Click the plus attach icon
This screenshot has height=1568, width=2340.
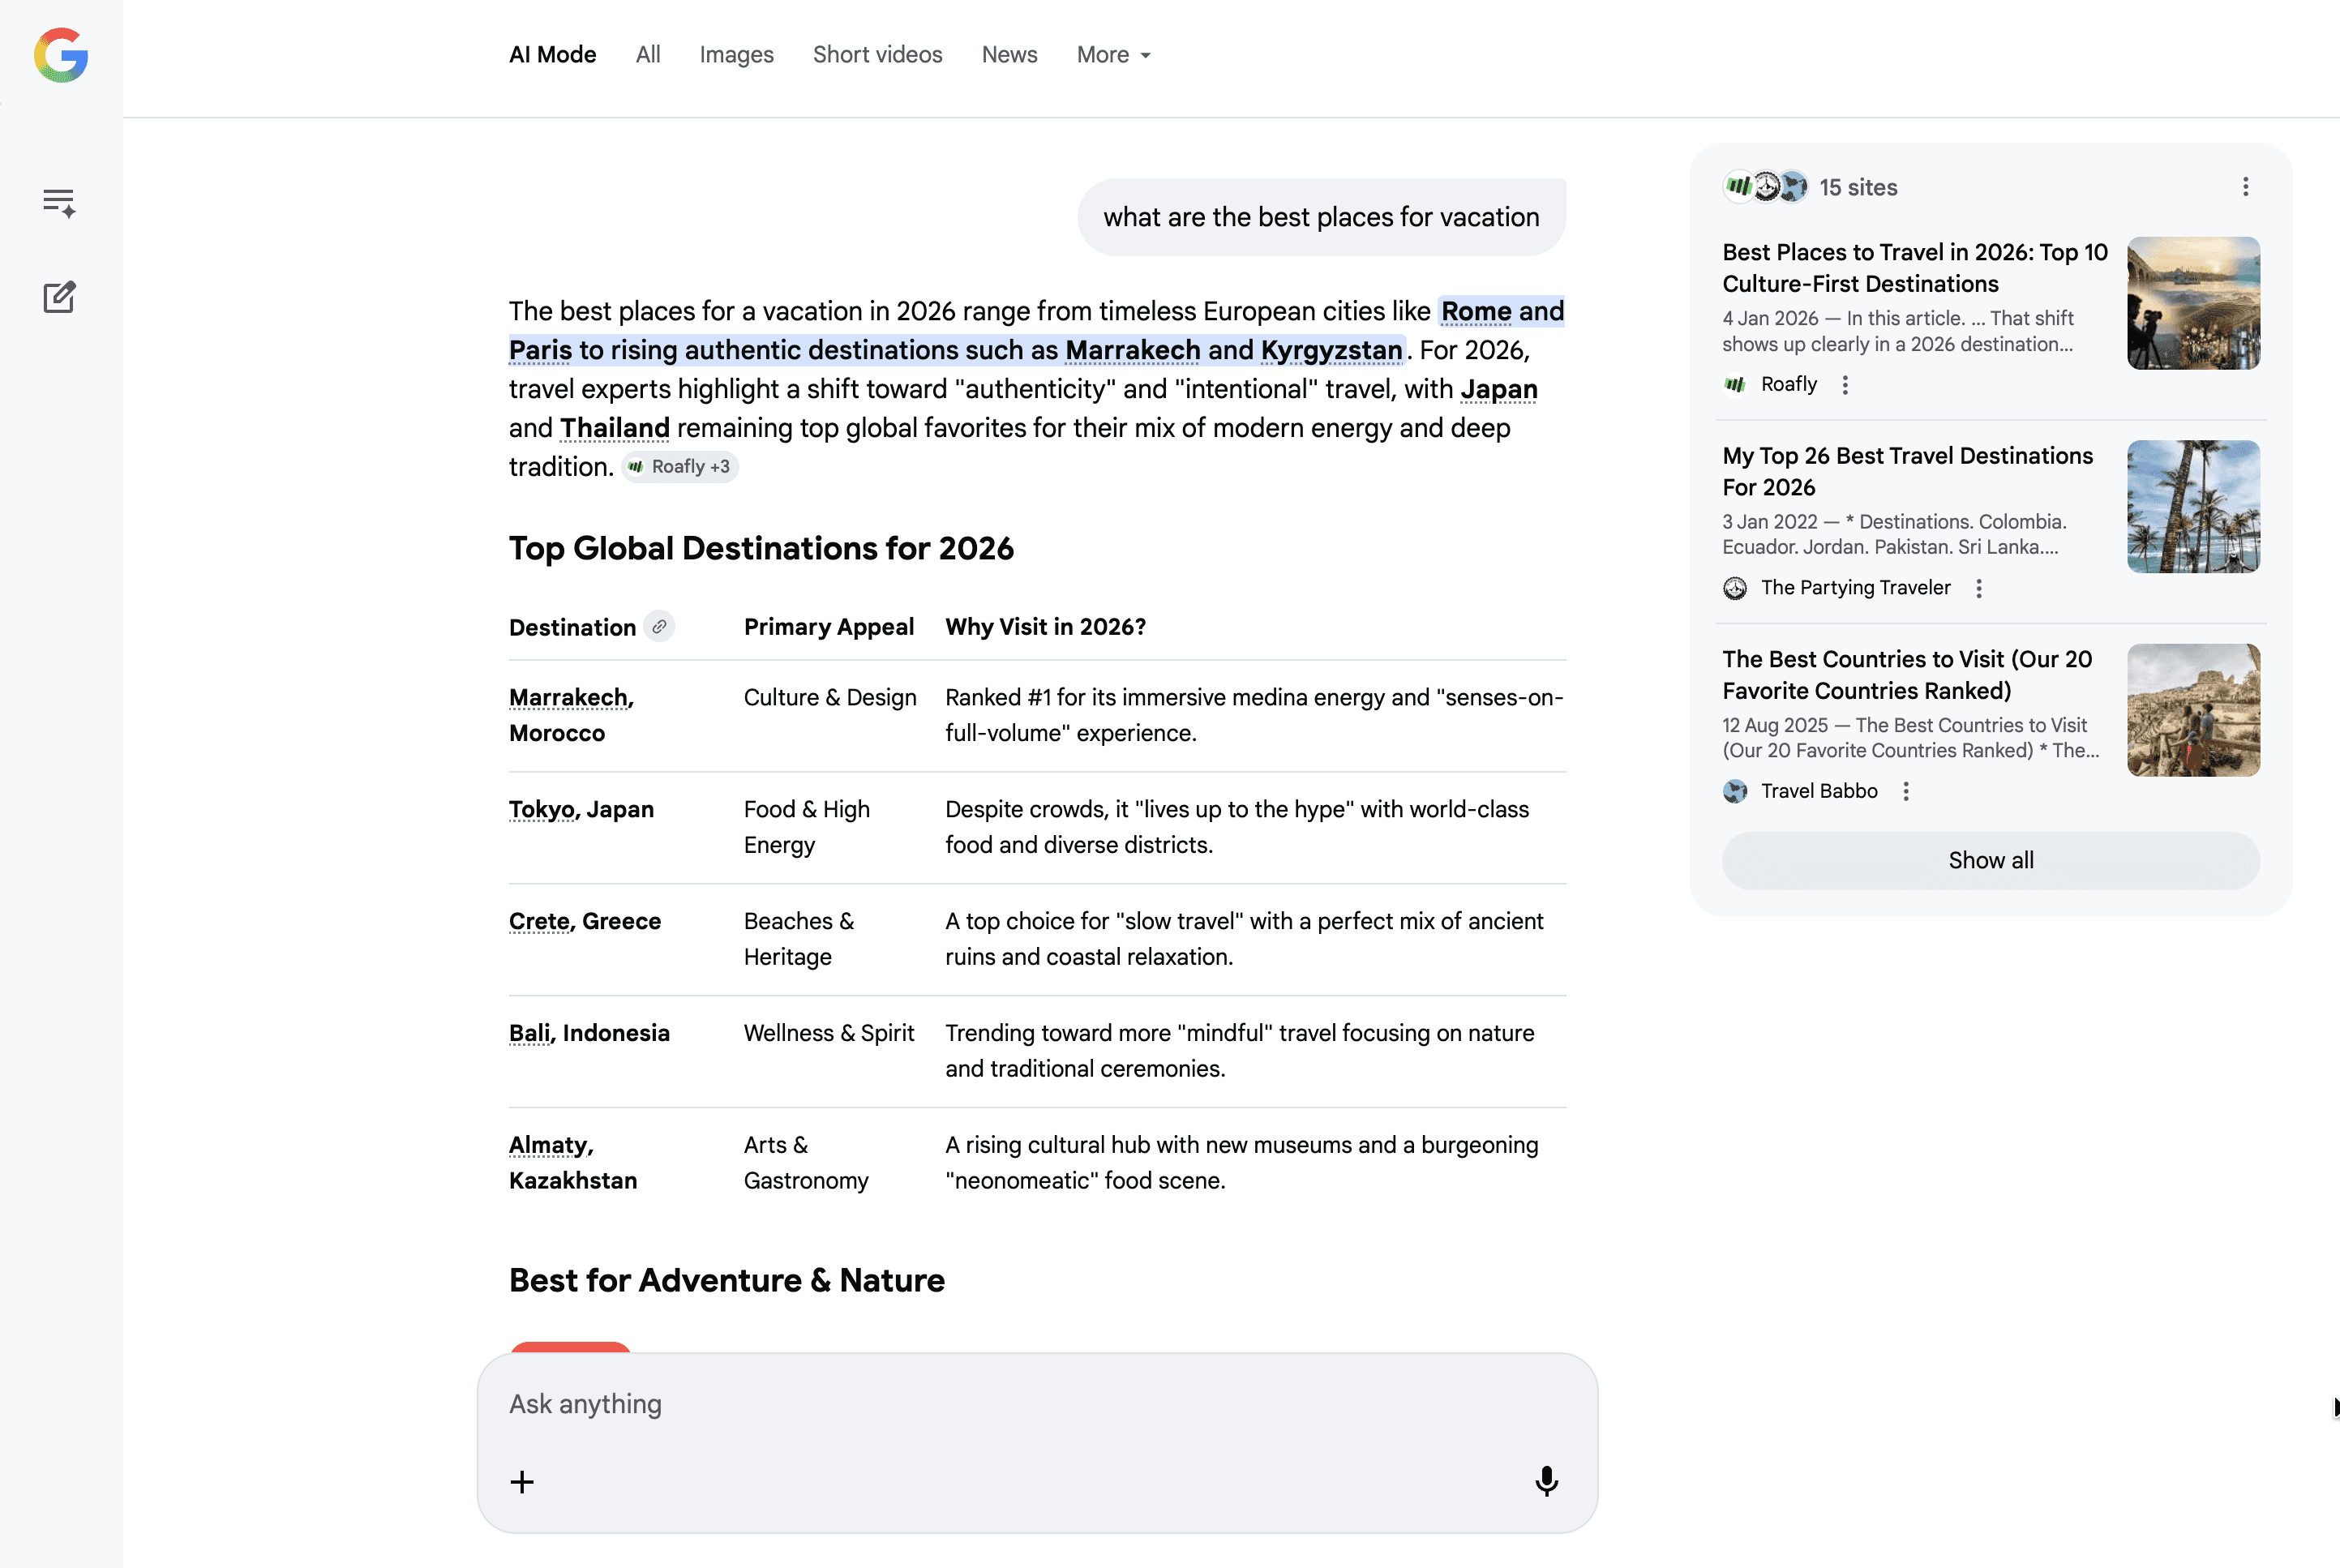click(x=522, y=1481)
